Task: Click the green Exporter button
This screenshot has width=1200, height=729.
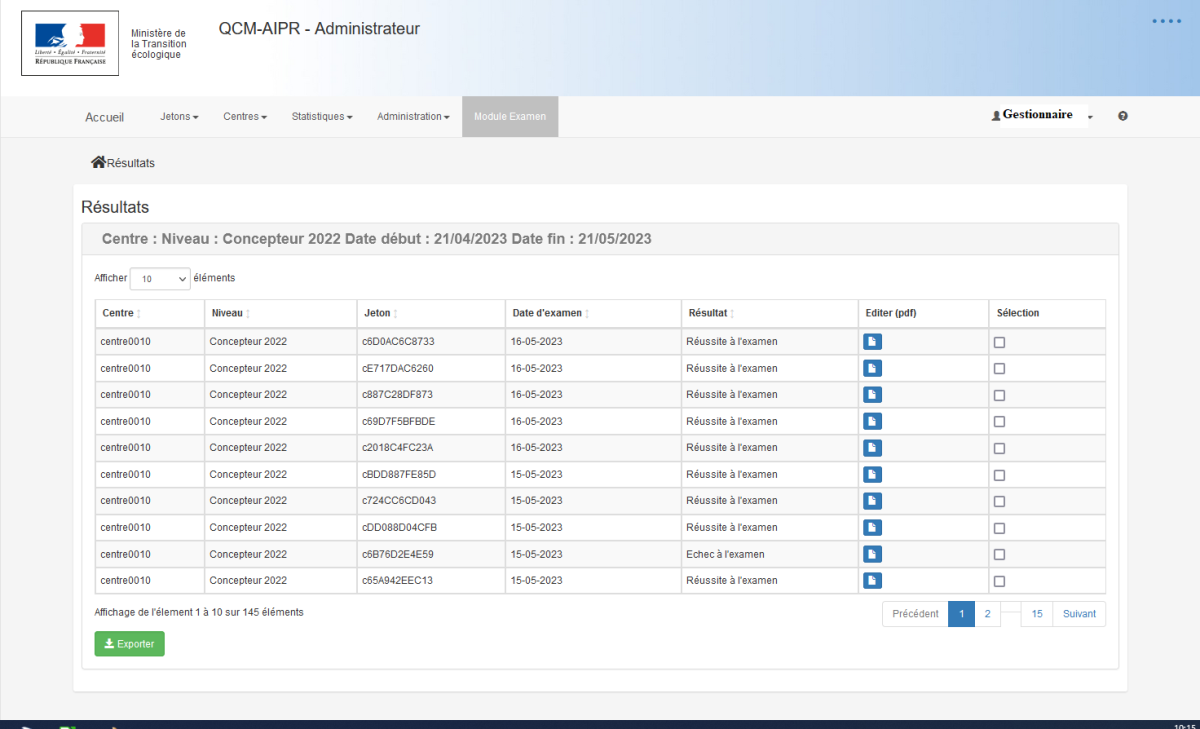Action: 130,644
